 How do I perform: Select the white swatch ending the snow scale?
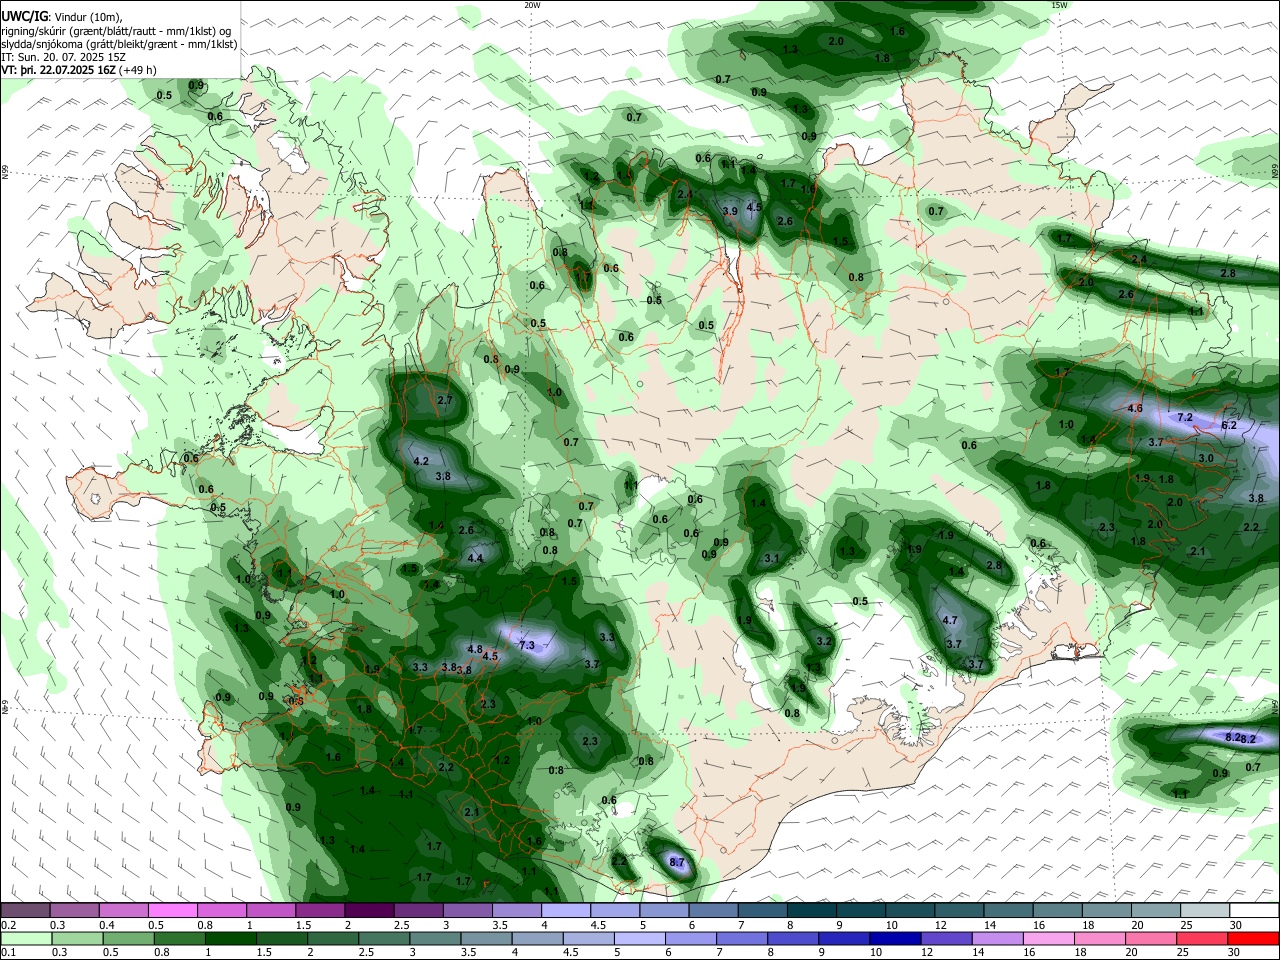[x=1254, y=910]
